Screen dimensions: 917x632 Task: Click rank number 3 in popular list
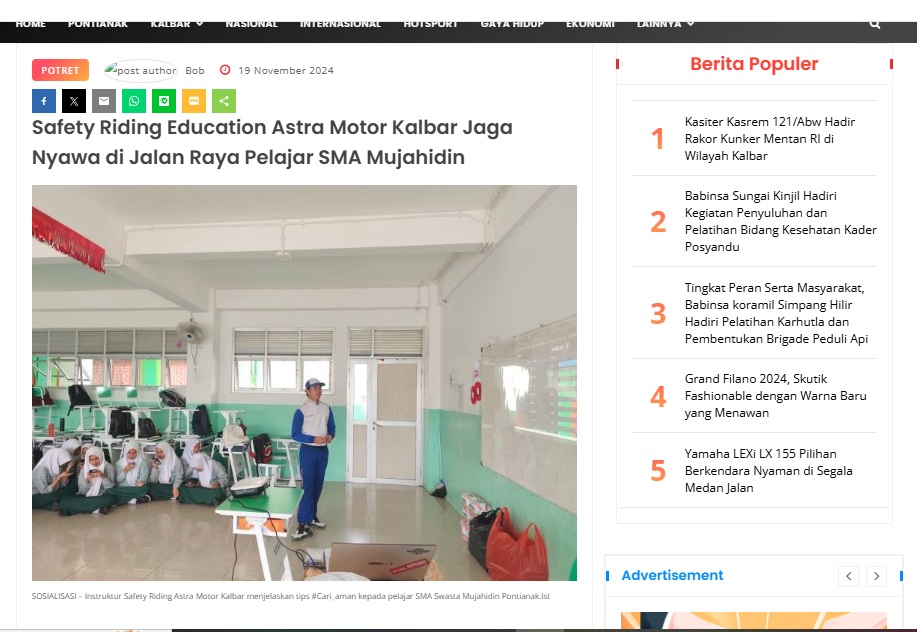click(658, 313)
